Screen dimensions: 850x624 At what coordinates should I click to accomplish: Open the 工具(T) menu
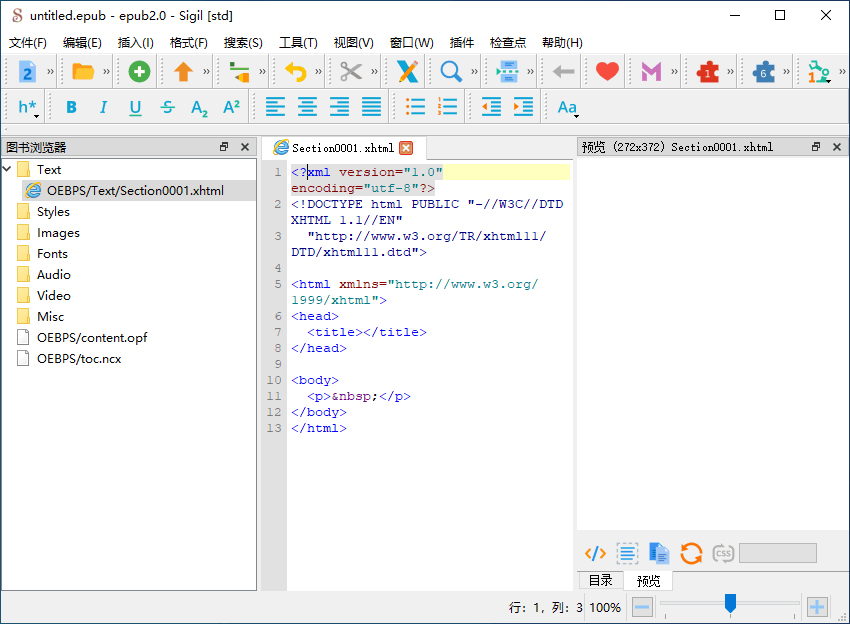(297, 42)
